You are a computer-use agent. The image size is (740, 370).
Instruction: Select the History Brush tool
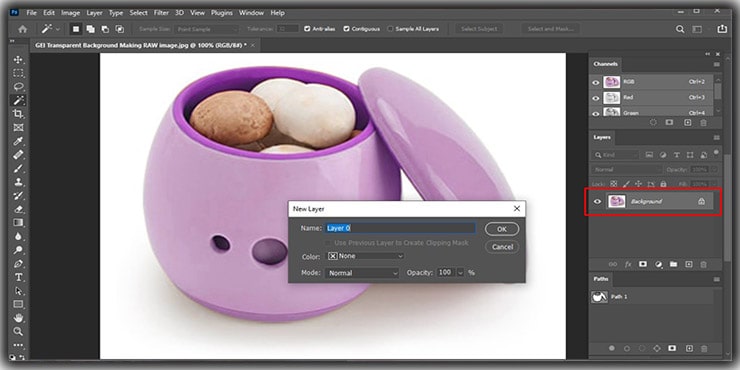(18, 195)
